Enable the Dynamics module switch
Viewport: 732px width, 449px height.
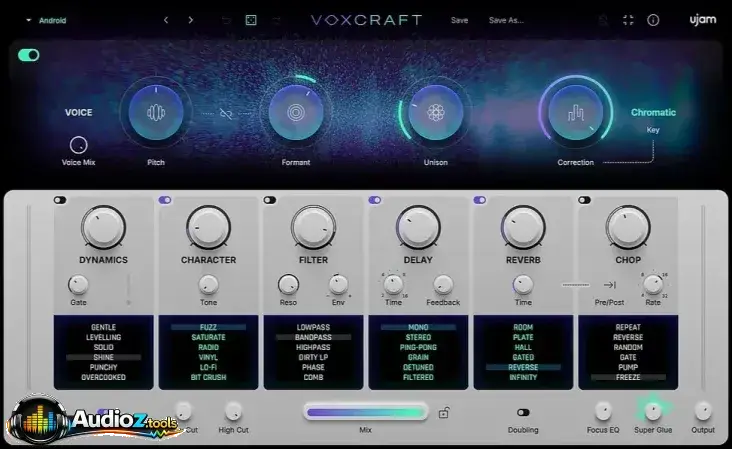60,200
